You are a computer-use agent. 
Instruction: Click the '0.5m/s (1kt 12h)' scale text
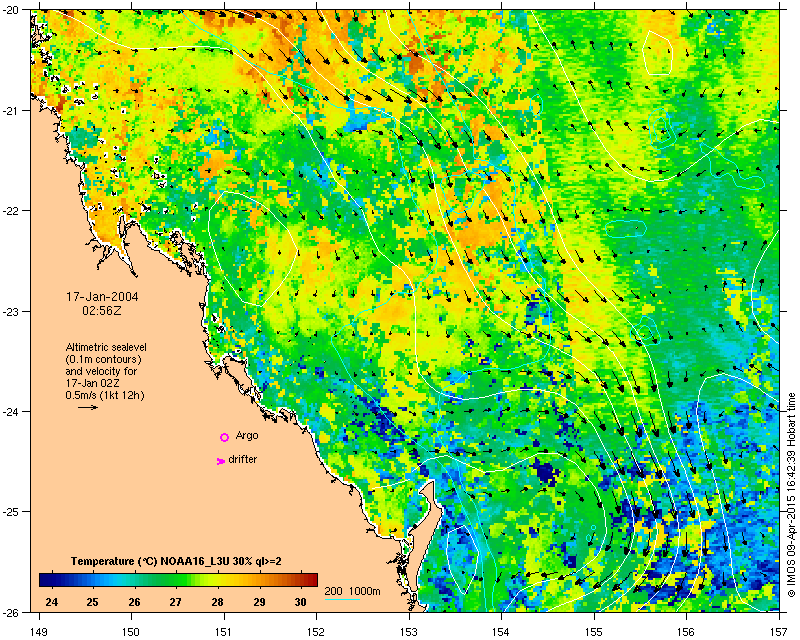105,395
